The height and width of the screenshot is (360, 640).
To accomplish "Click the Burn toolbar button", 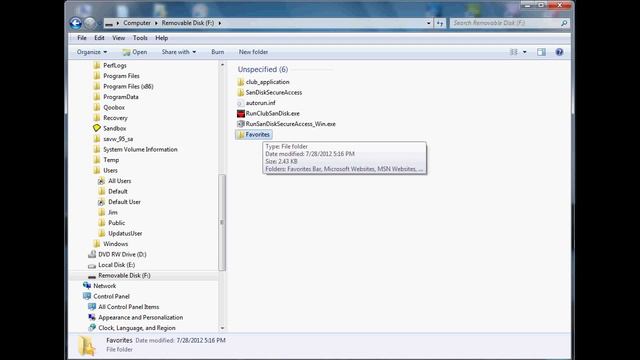I will pyautogui.click(x=218, y=52).
